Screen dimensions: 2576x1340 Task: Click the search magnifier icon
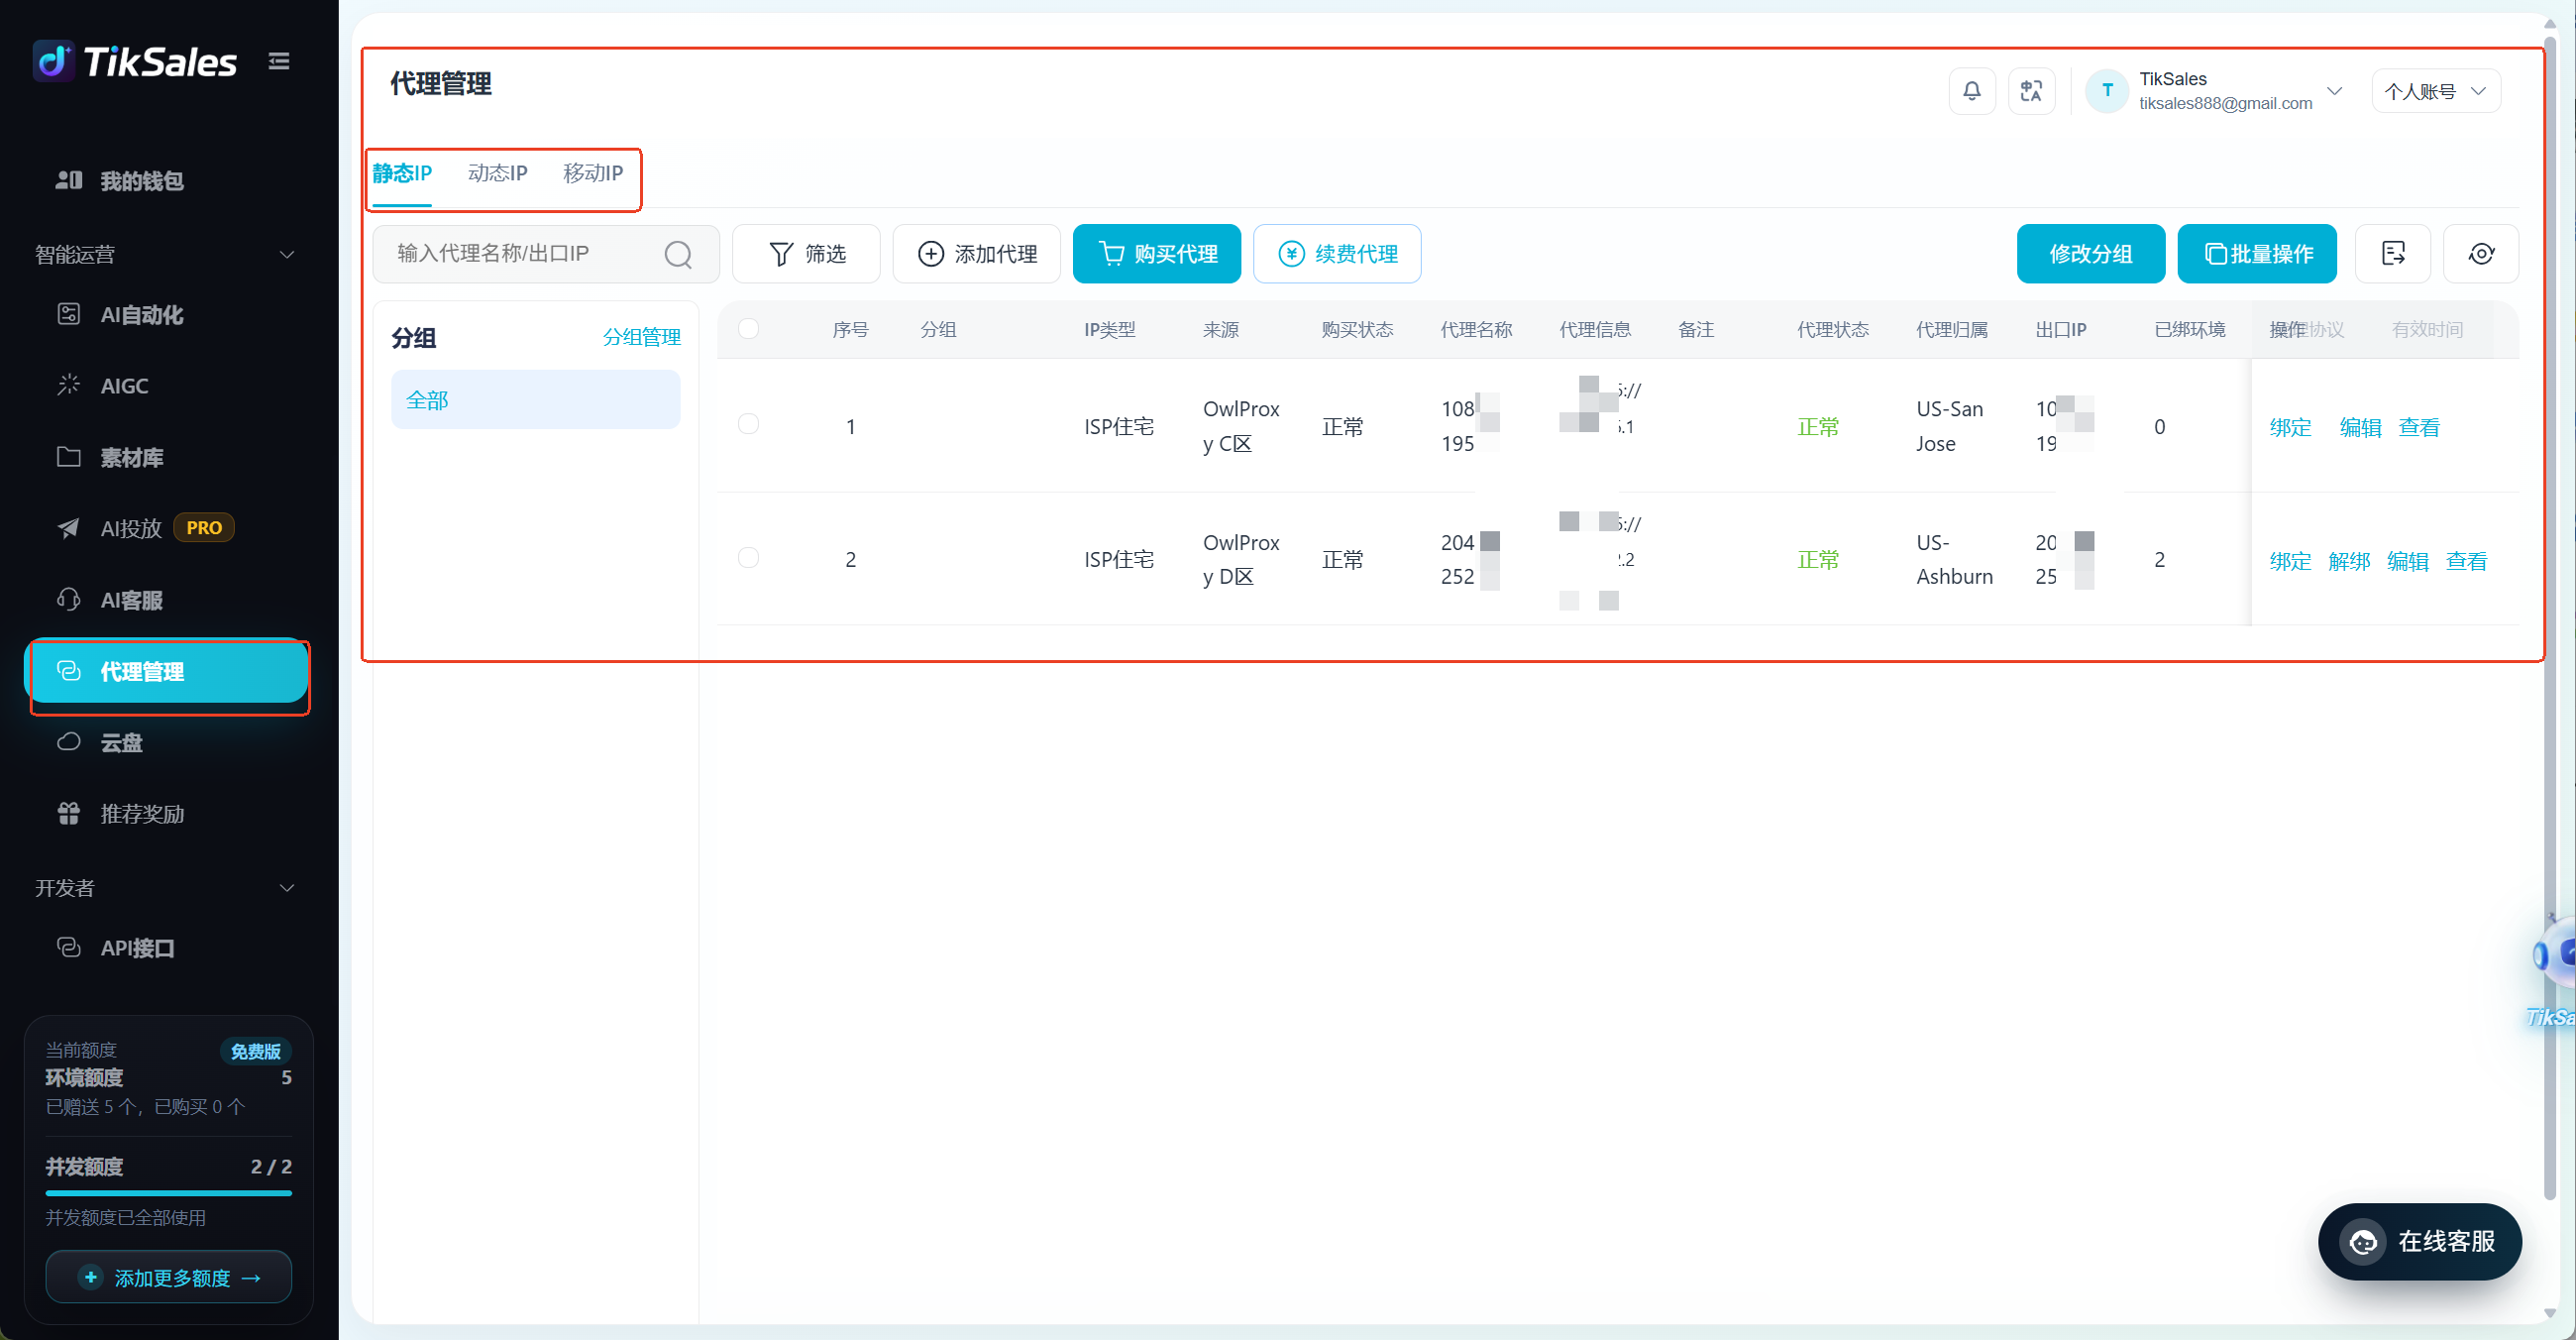[678, 254]
